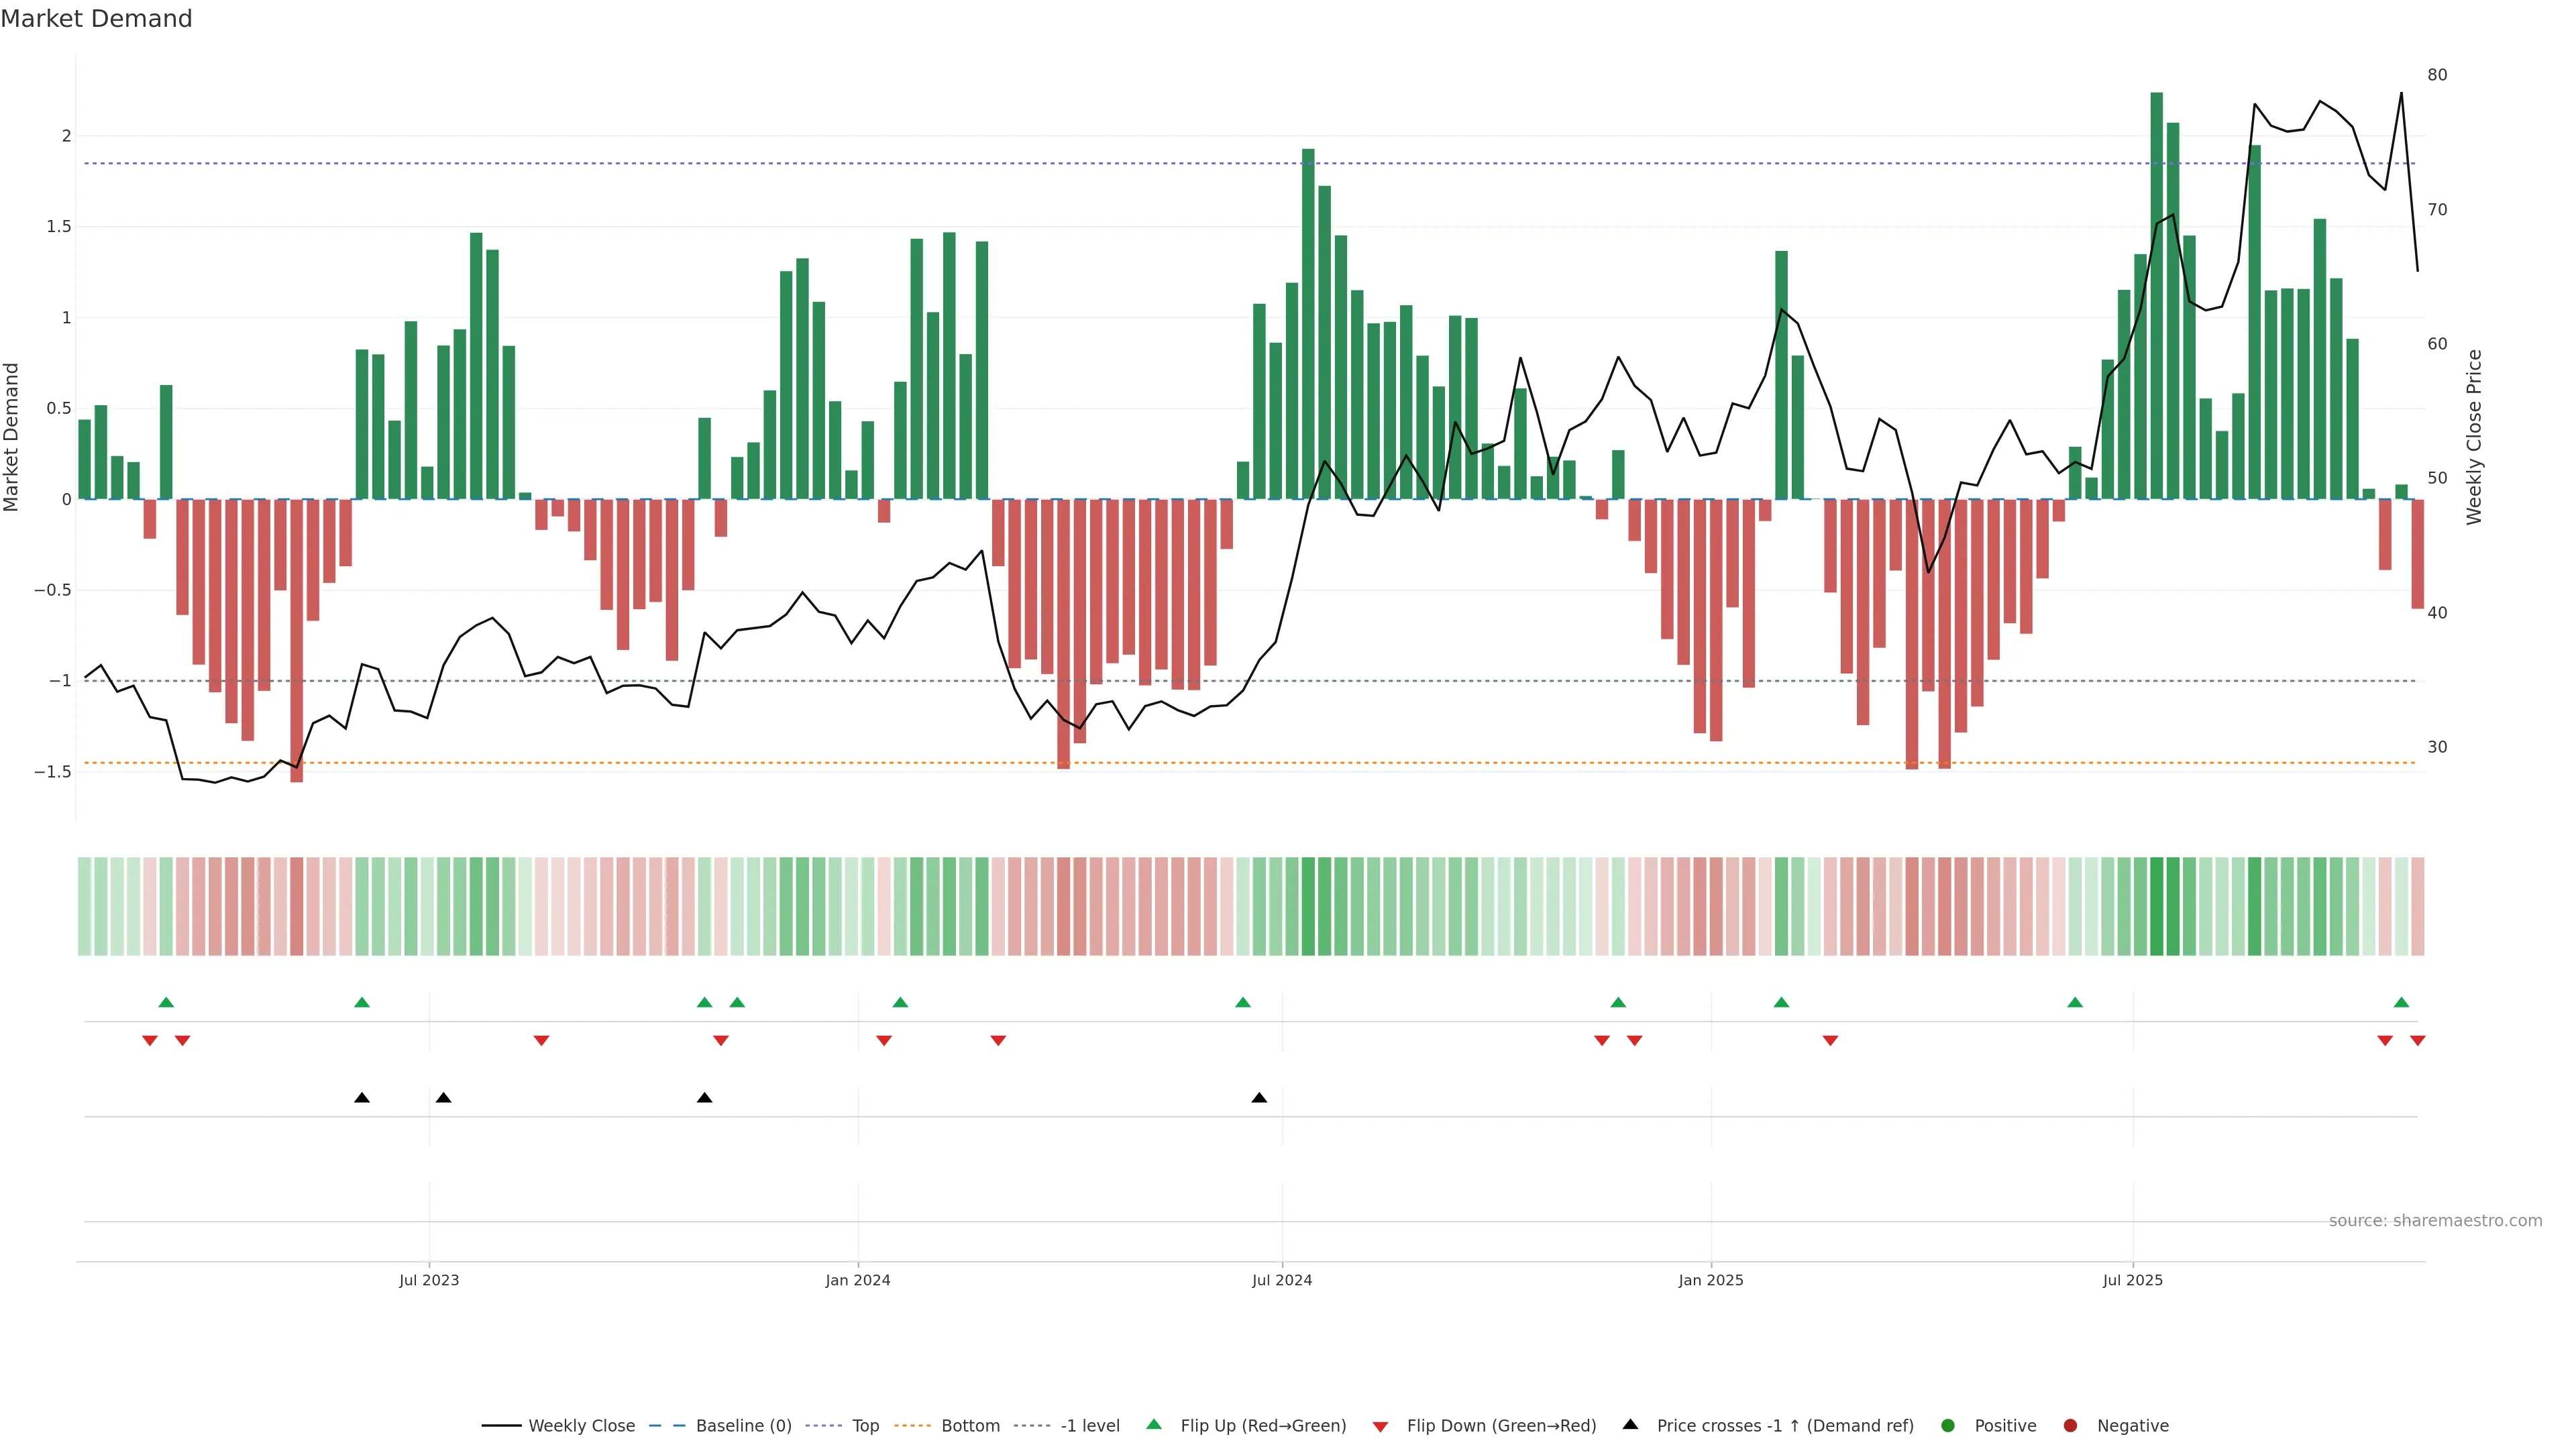Click the red Flip Down triangle legend icon
The image size is (2576, 1449).
[x=1380, y=1427]
